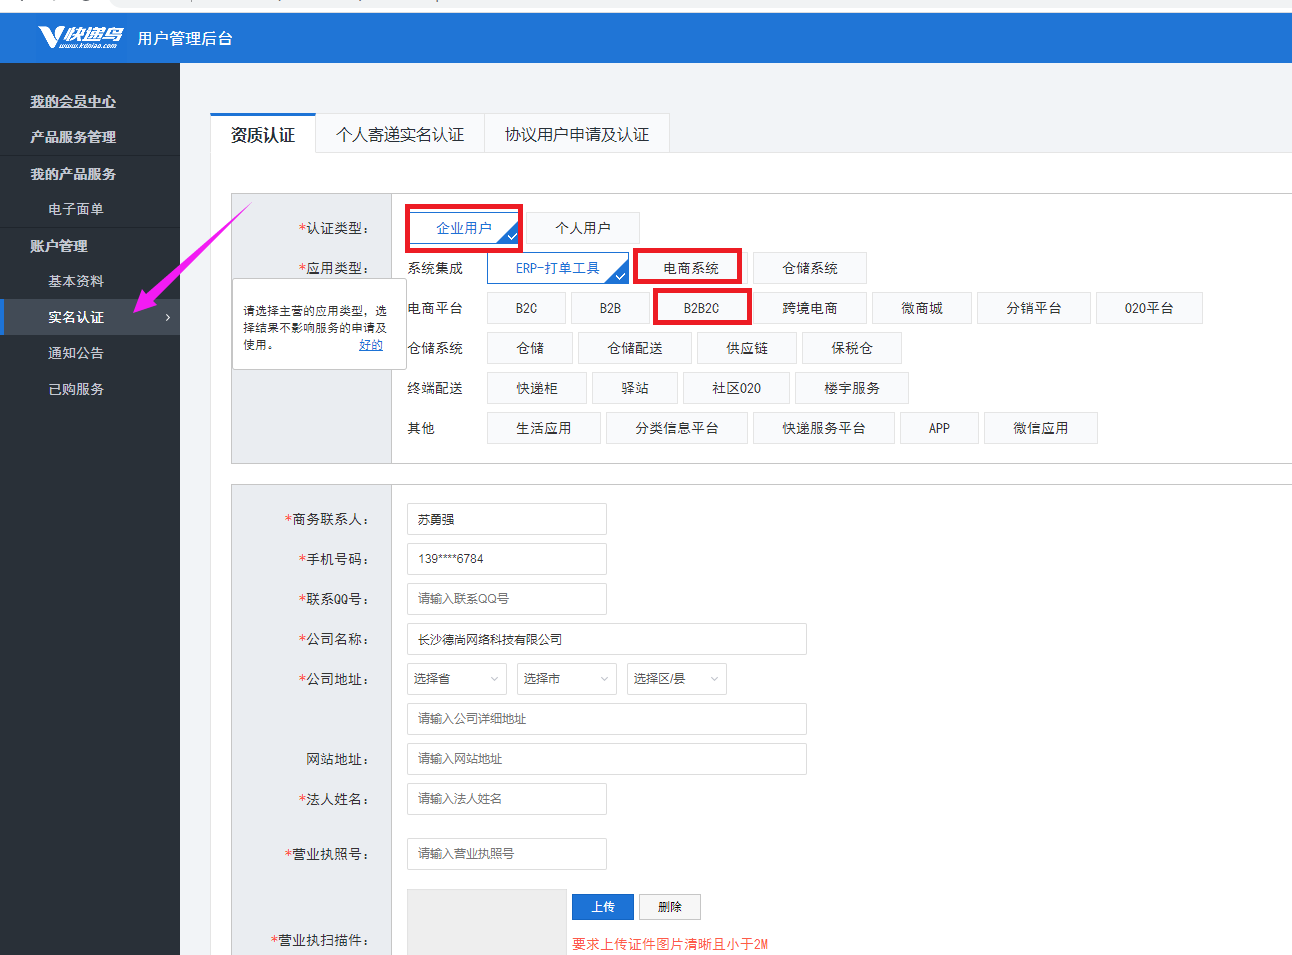Screen dimensions: 1292x955
Task: Go to 基本资料 in sidebar
Action: (76, 281)
